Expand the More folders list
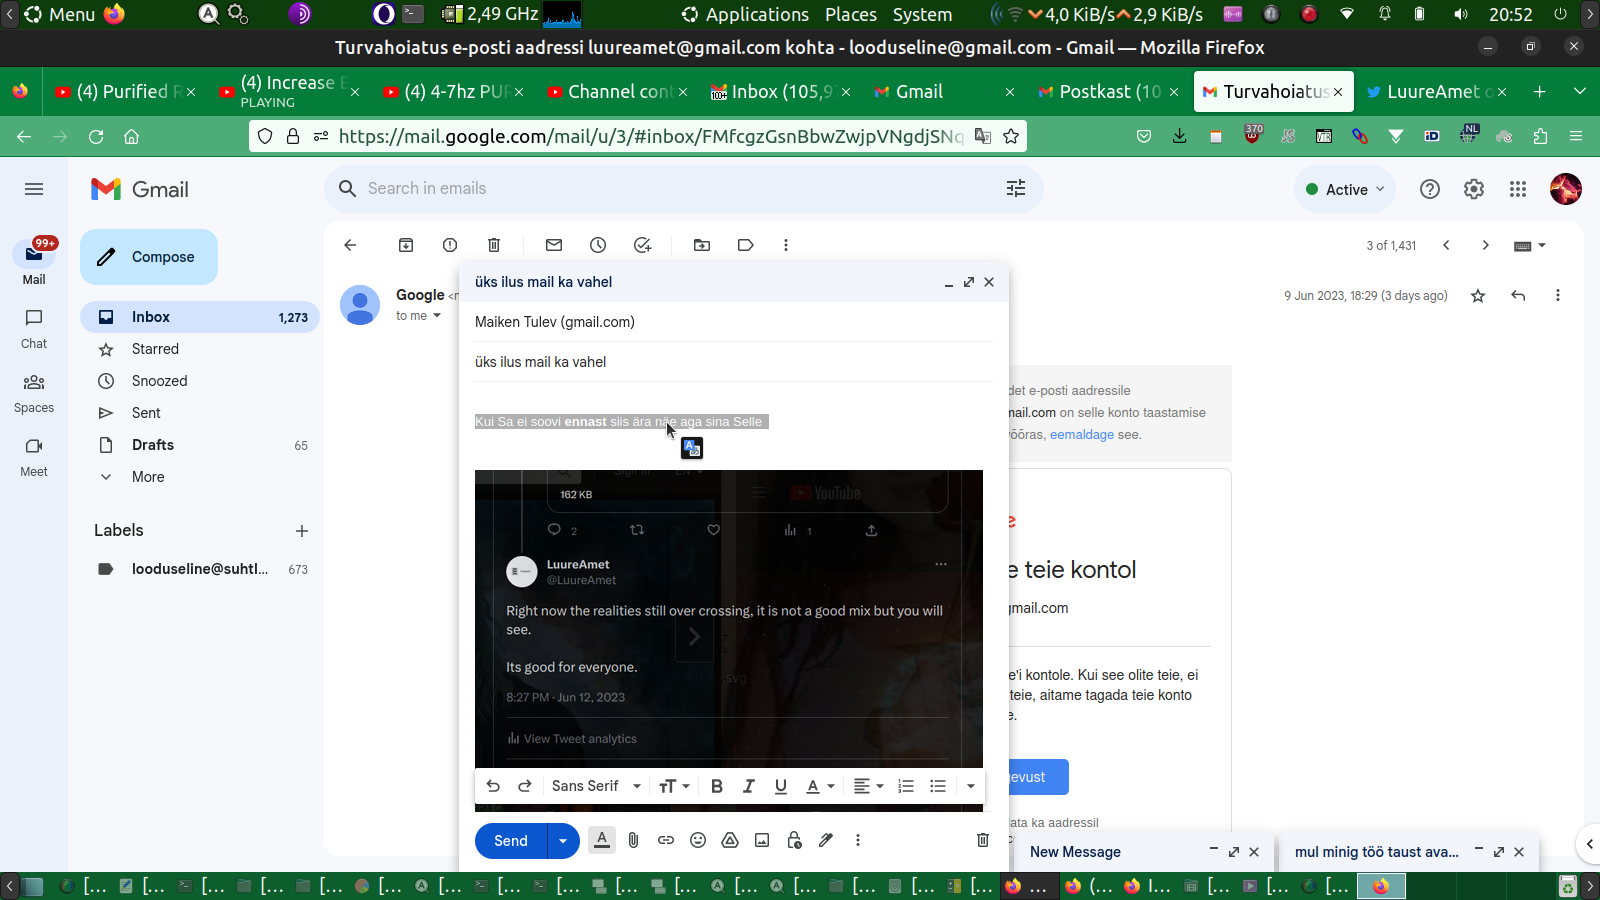The width and height of the screenshot is (1600, 900). pyautogui.click(x=148, y=477)
